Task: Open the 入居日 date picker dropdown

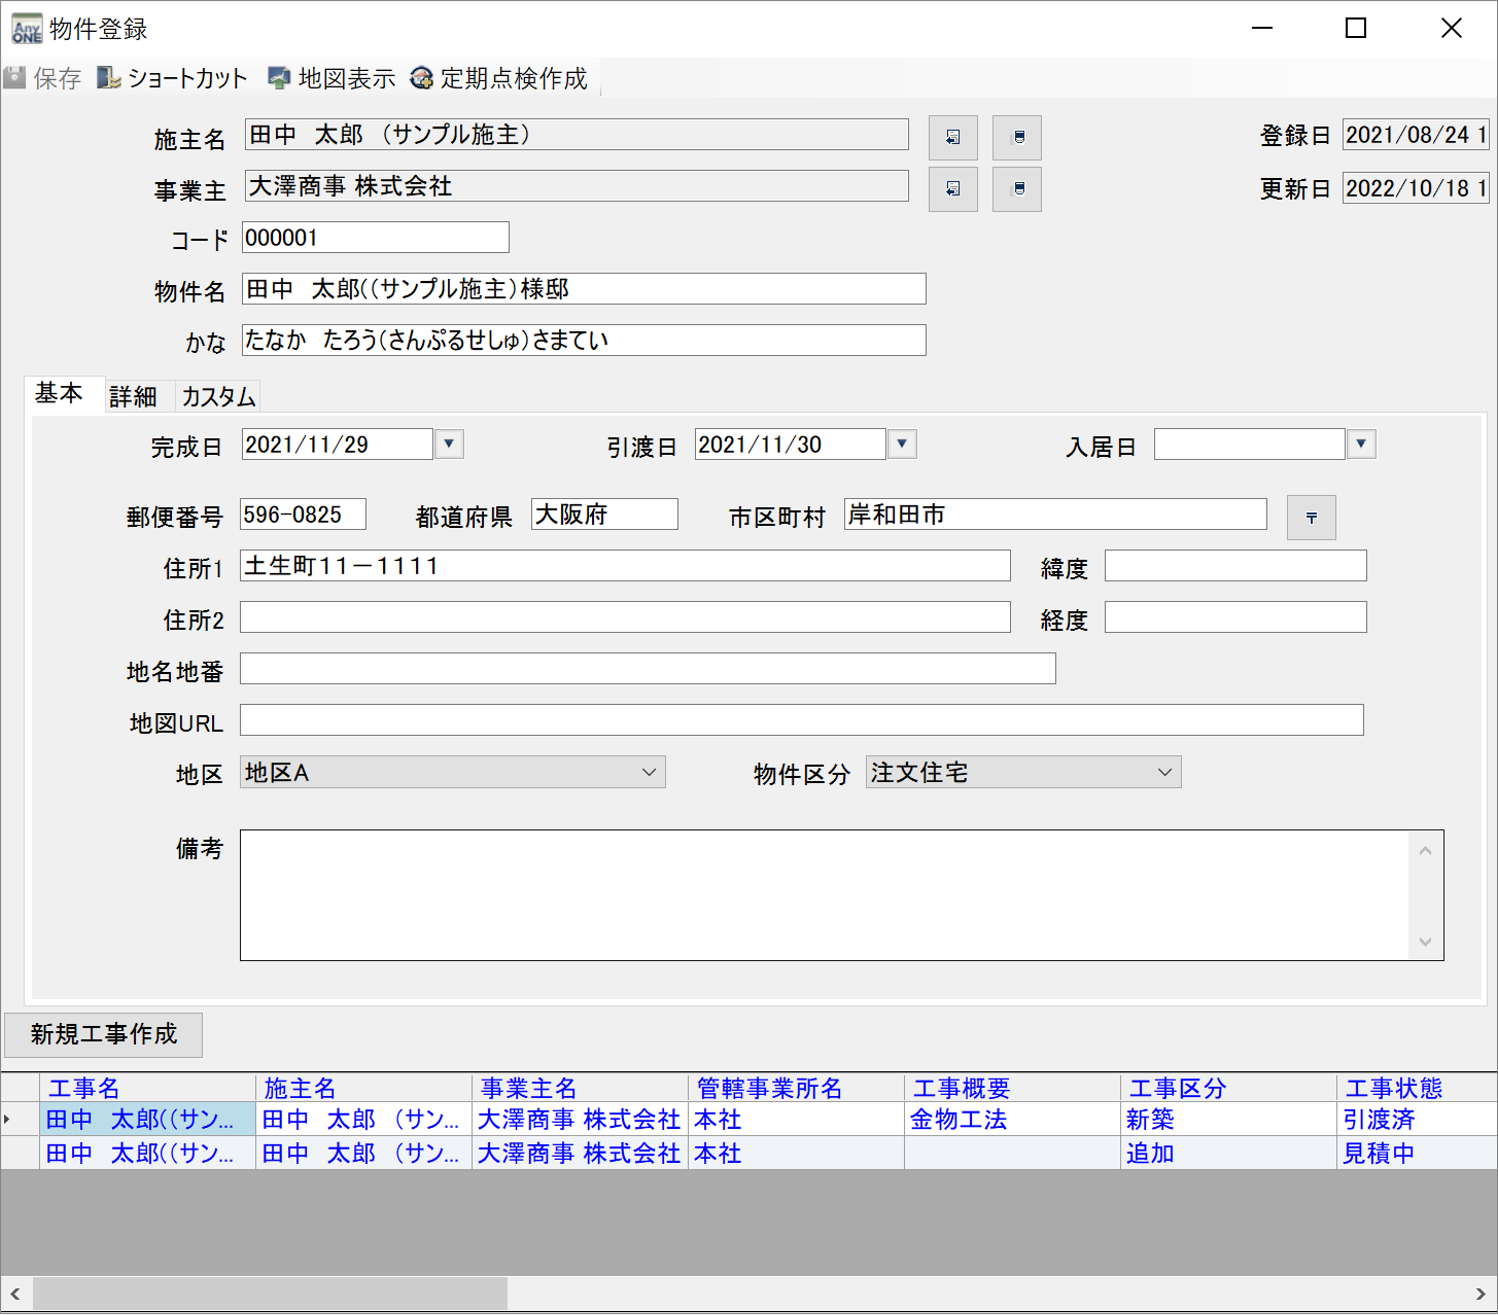Action: [x=1361, y=444]
